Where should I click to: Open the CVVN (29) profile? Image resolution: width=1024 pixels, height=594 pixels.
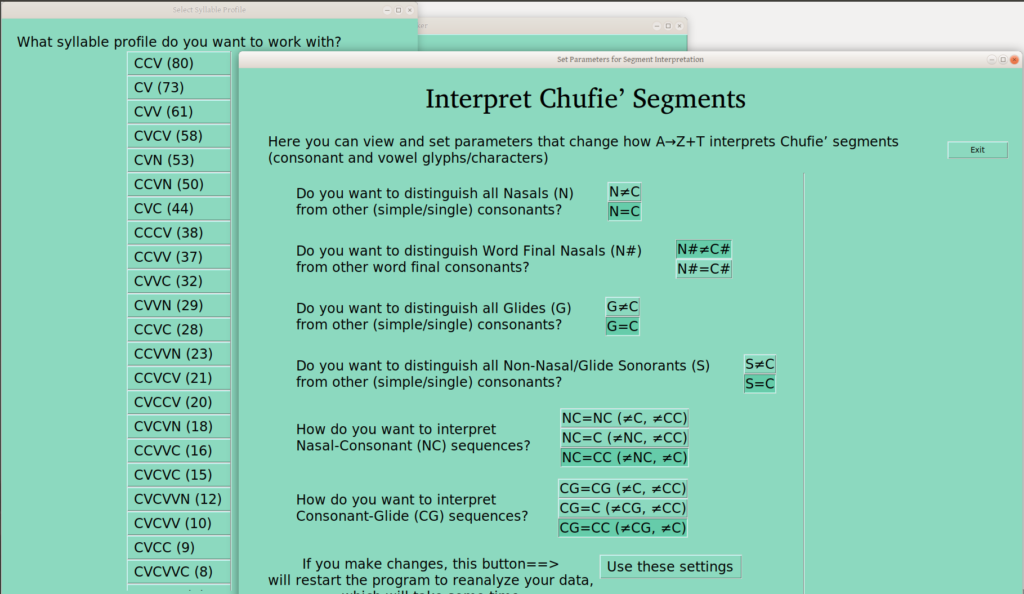click(178, 305)
